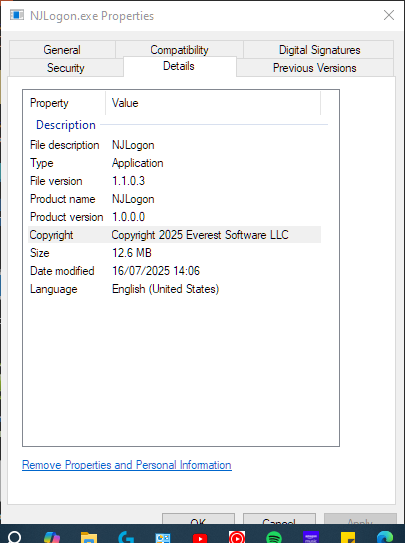Screen dimensions: 405x543
Task: Click the value 16/07/2025 14:06
Action: click(156, 271)
